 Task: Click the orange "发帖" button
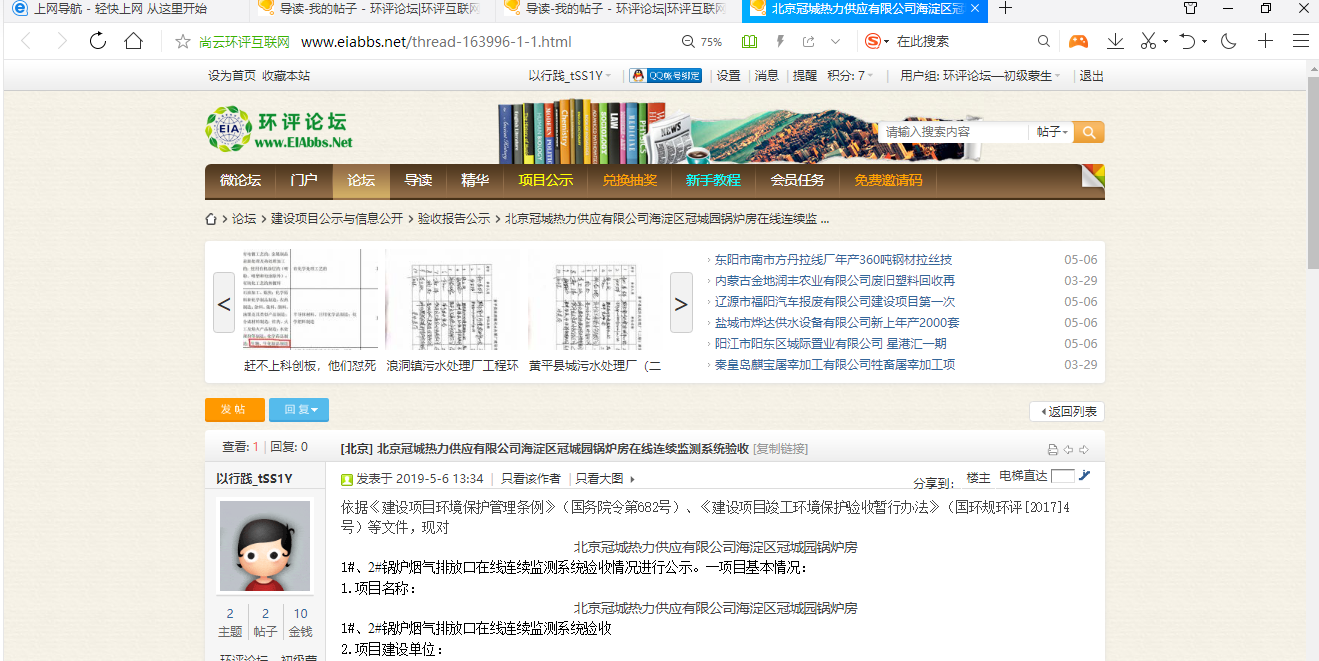click(x=235, y=410)
